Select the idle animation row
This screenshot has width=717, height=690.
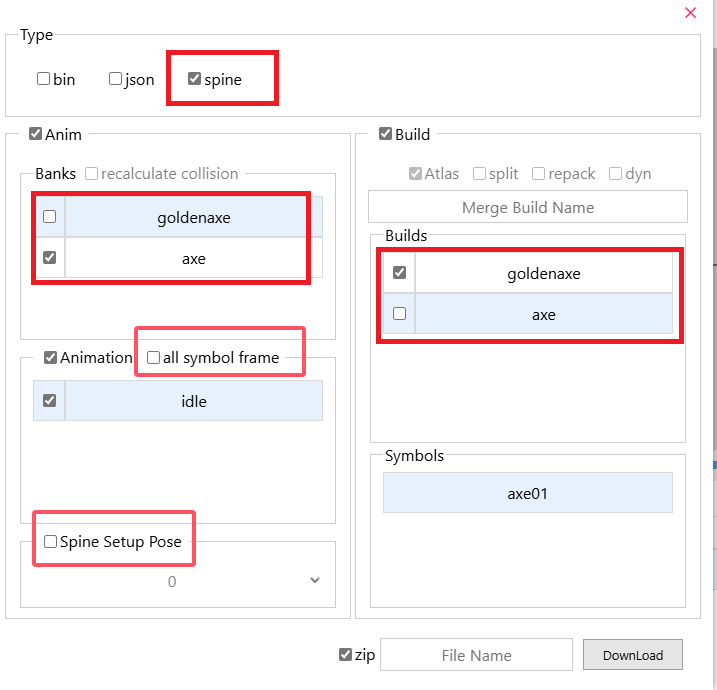pos(194,401)
